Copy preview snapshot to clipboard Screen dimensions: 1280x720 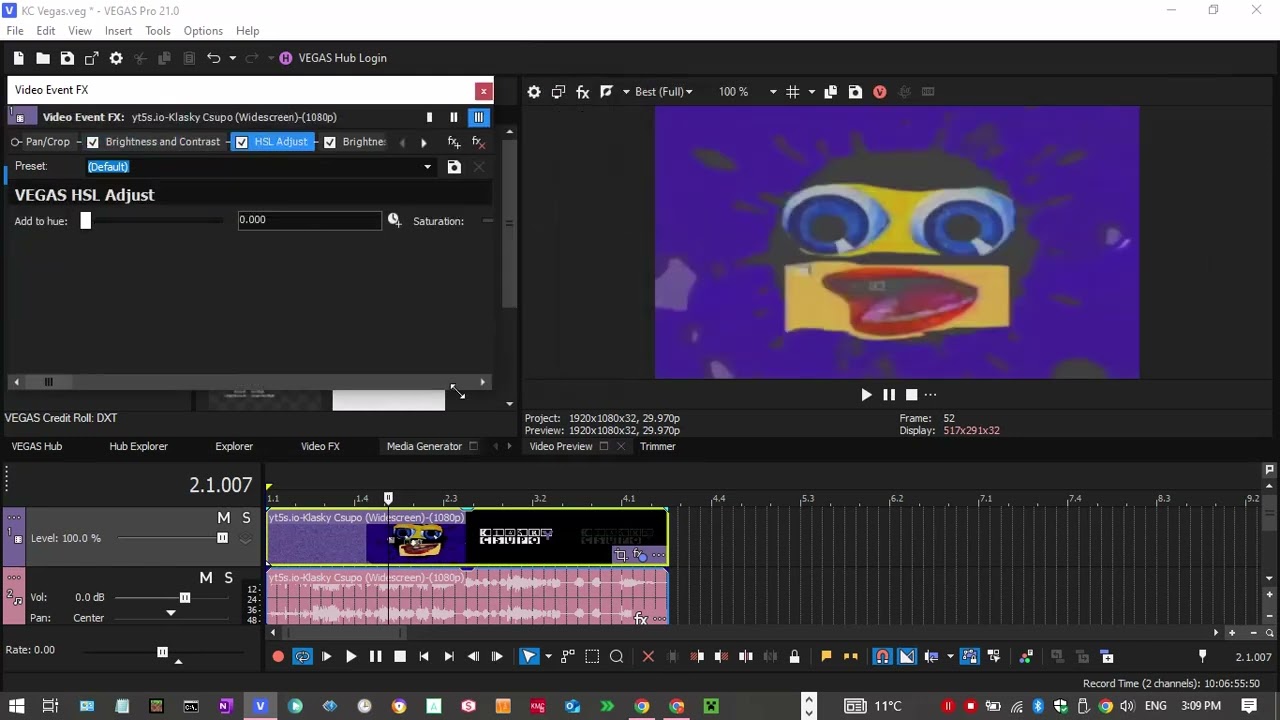[830, 92]
